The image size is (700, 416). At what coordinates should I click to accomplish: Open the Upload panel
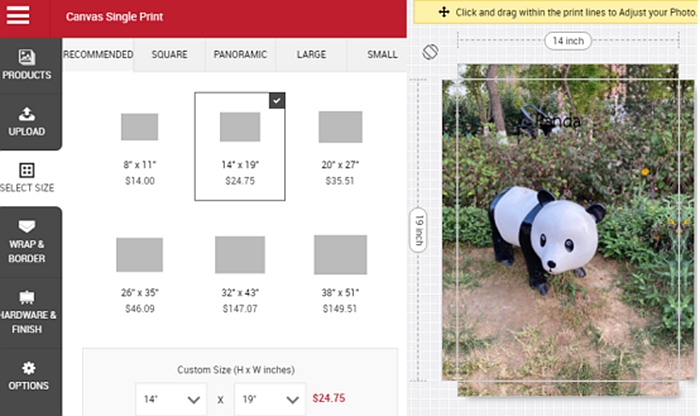[27, 122]
